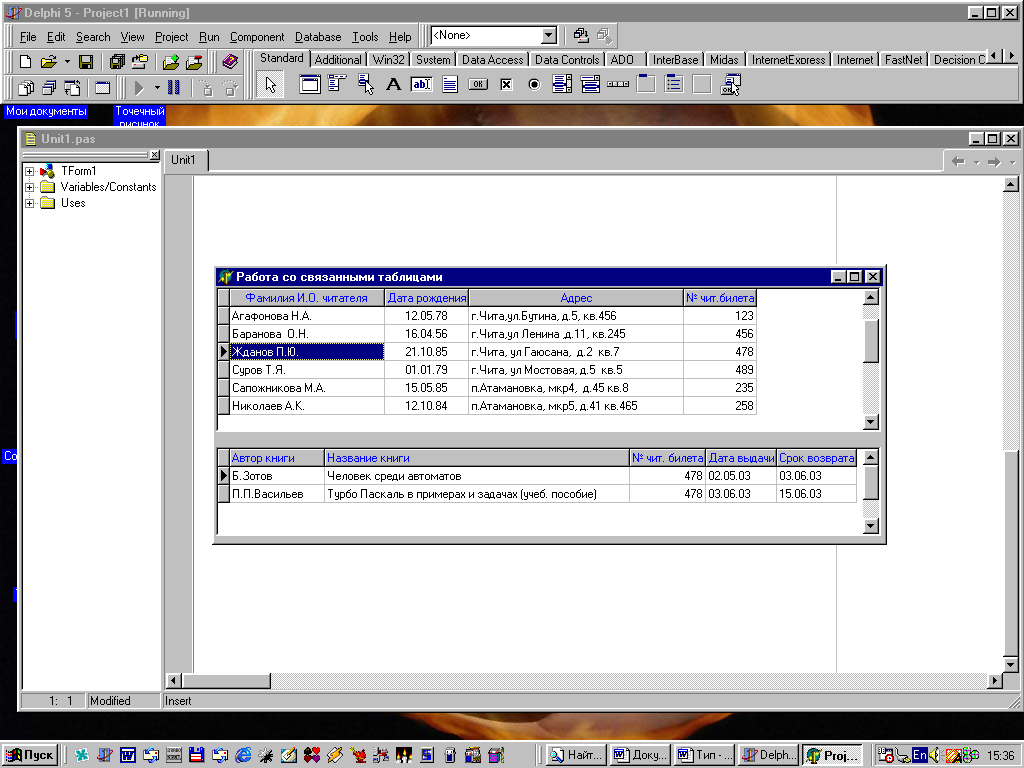Select cell Человек среди автоматов

[x=477, y=476]
